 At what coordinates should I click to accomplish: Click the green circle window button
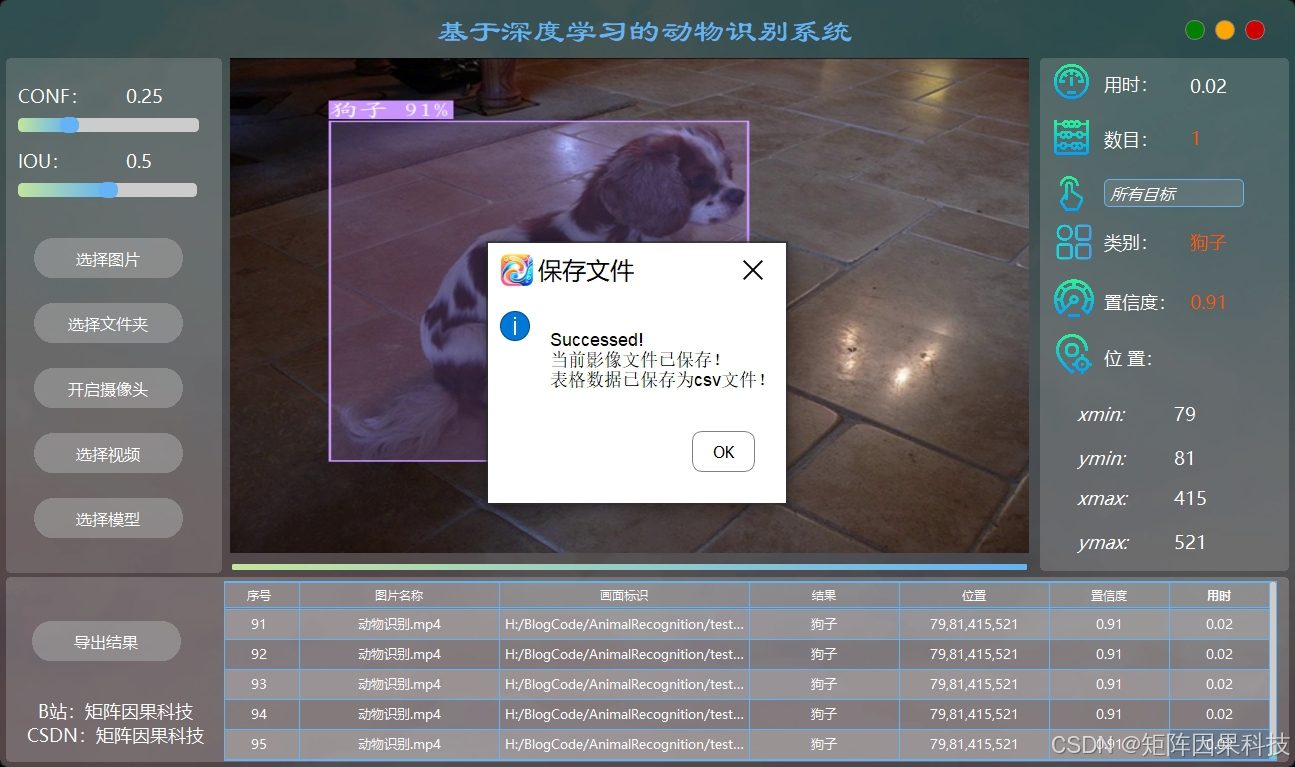[1194, 30]
